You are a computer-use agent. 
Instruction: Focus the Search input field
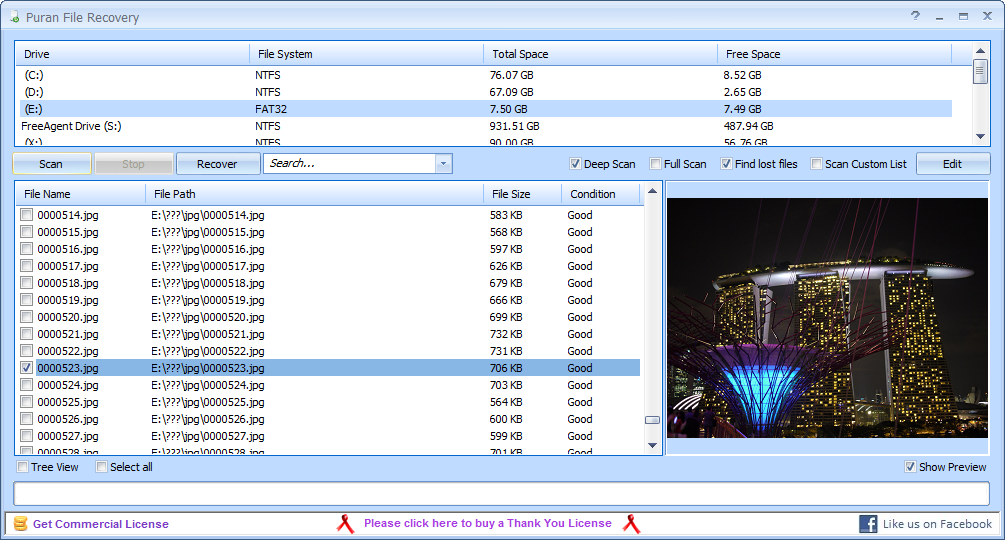350,163
